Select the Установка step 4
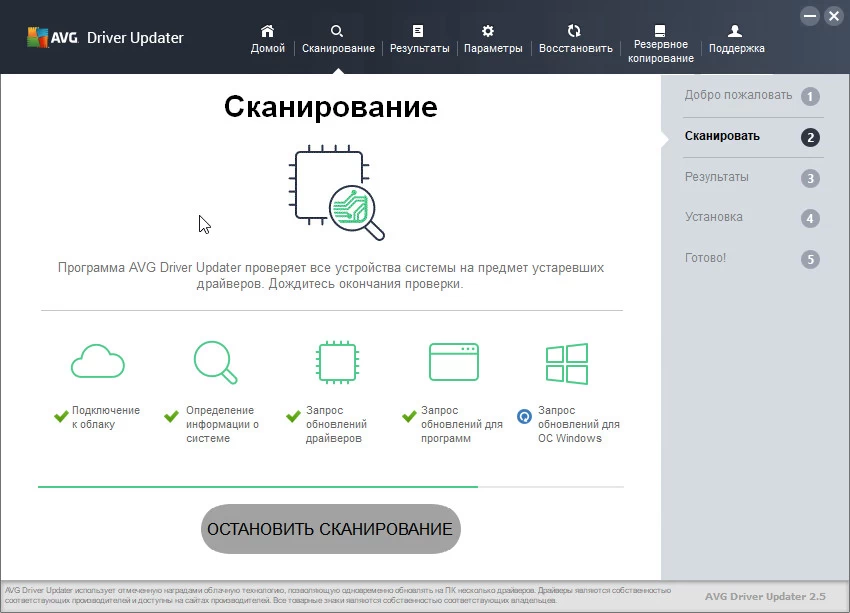Screen dimensions: 850x613 (x=751, y=217)
